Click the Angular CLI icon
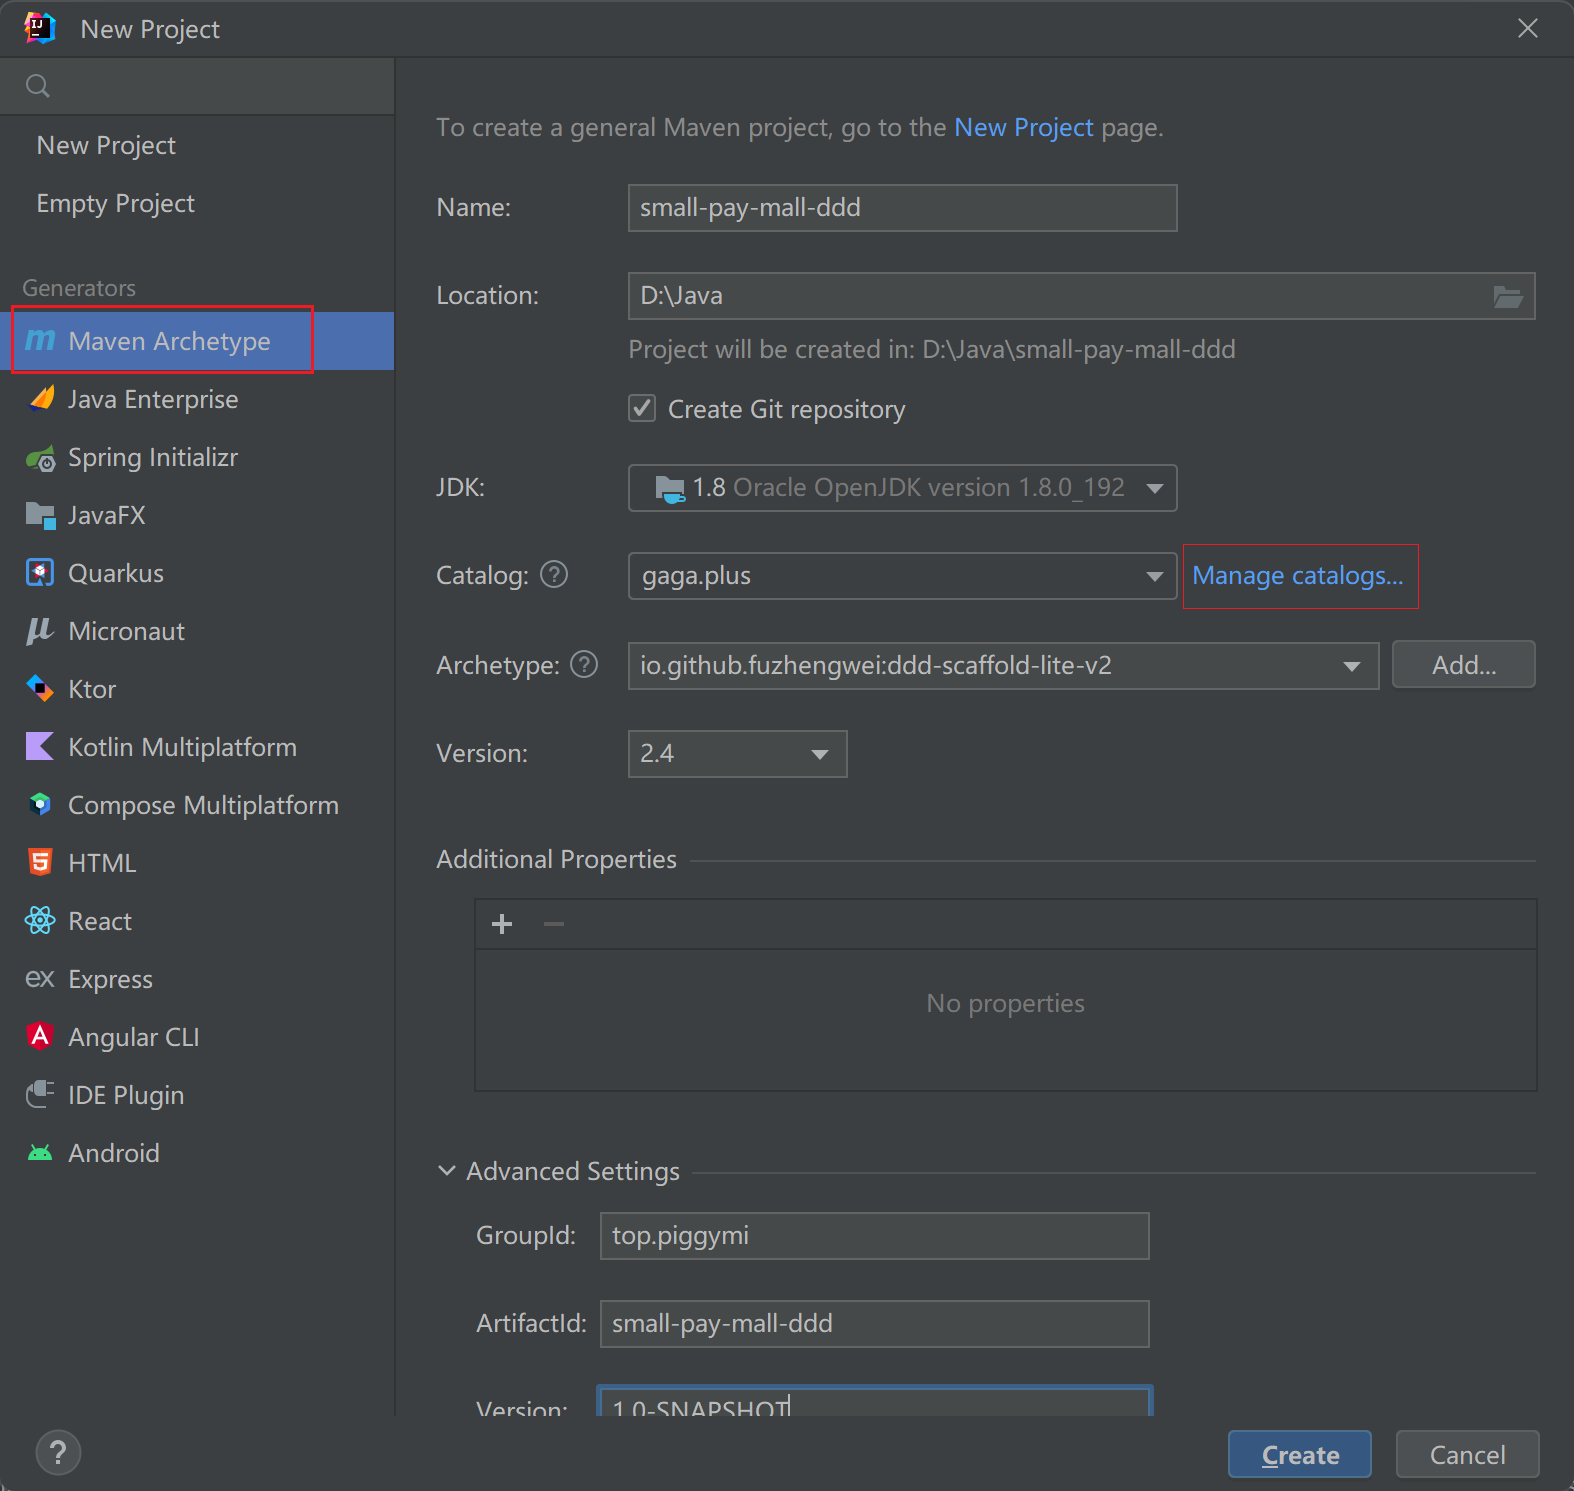1574x1491 pixels. click(x=40, y=1037)
